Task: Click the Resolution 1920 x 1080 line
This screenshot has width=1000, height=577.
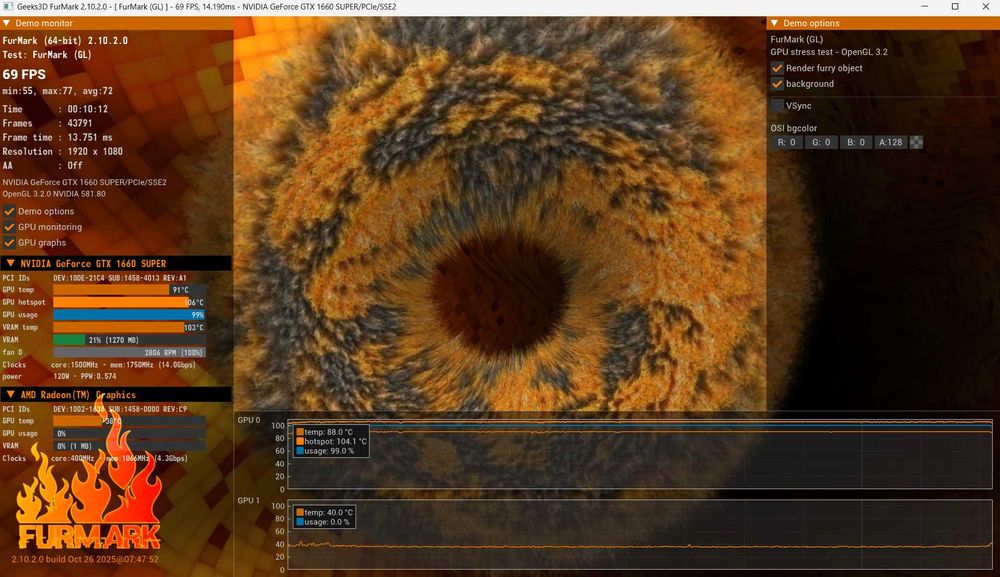Action: [62, 151]
